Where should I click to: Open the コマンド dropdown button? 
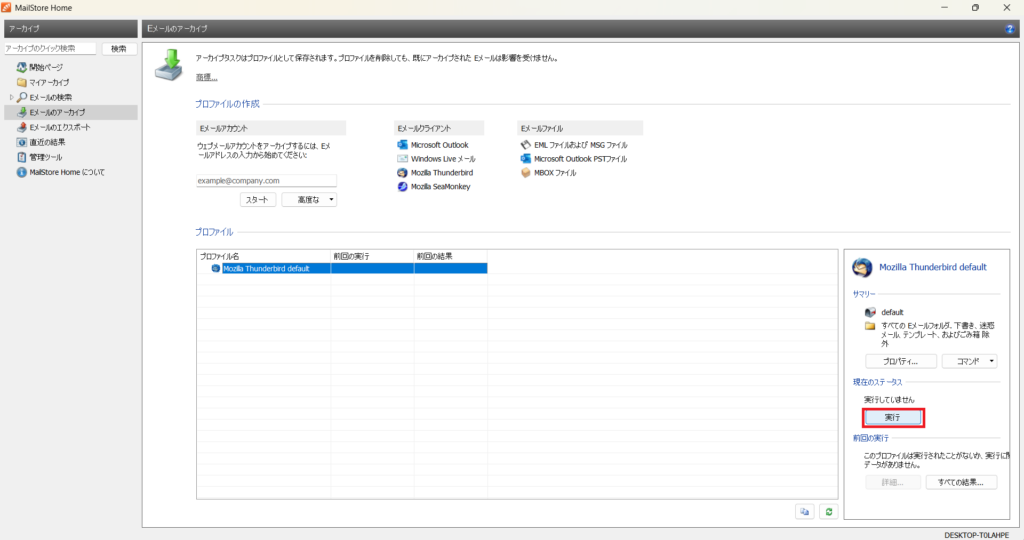coord(970,361)
